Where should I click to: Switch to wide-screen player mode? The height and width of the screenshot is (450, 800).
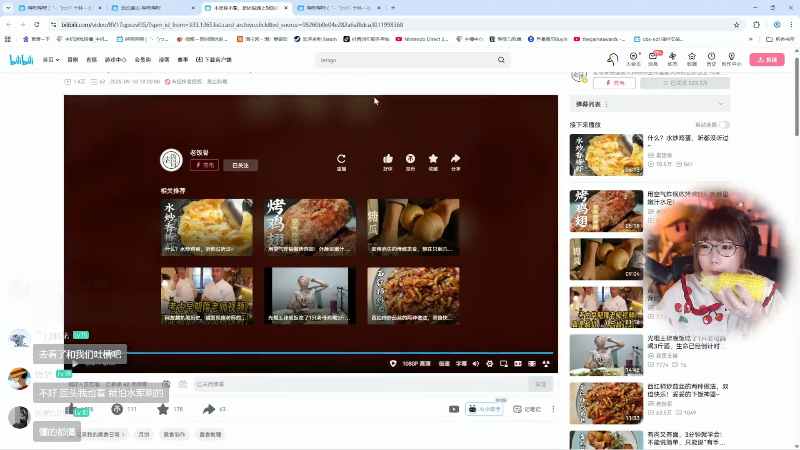pos(518,364)
